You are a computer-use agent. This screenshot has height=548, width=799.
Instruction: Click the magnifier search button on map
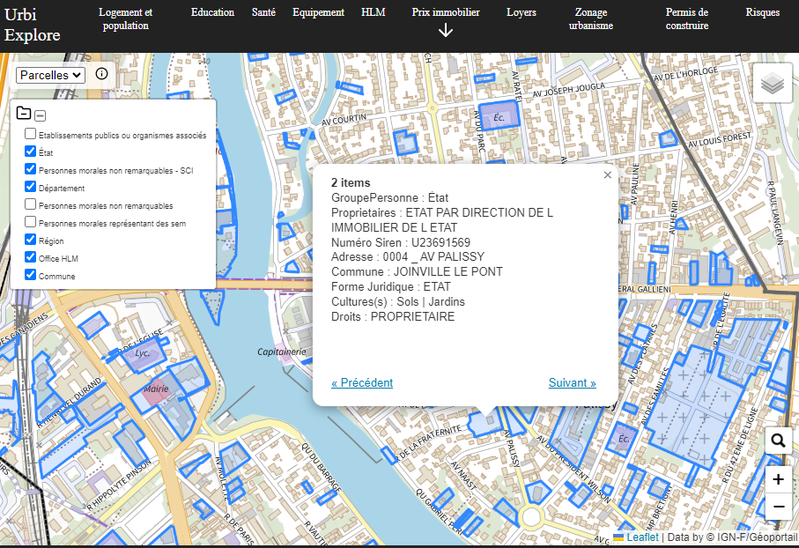pyautogui.click(x=778, y=441)
